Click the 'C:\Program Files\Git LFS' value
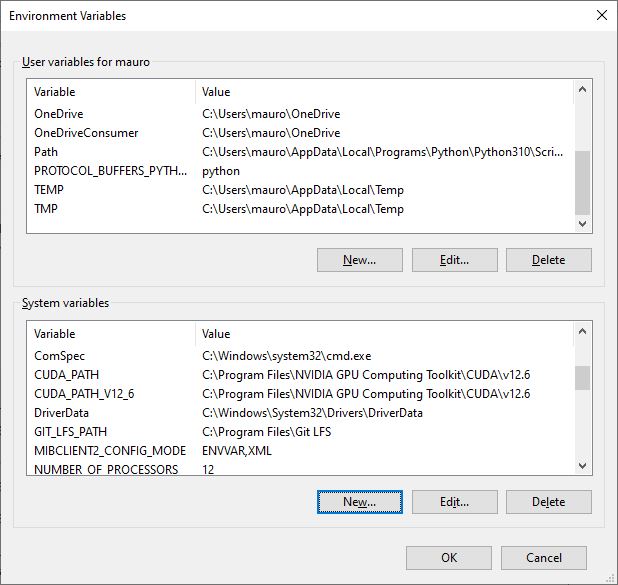Image resolution: width=618 pixels, height=585 pixels. click(266, 432)
